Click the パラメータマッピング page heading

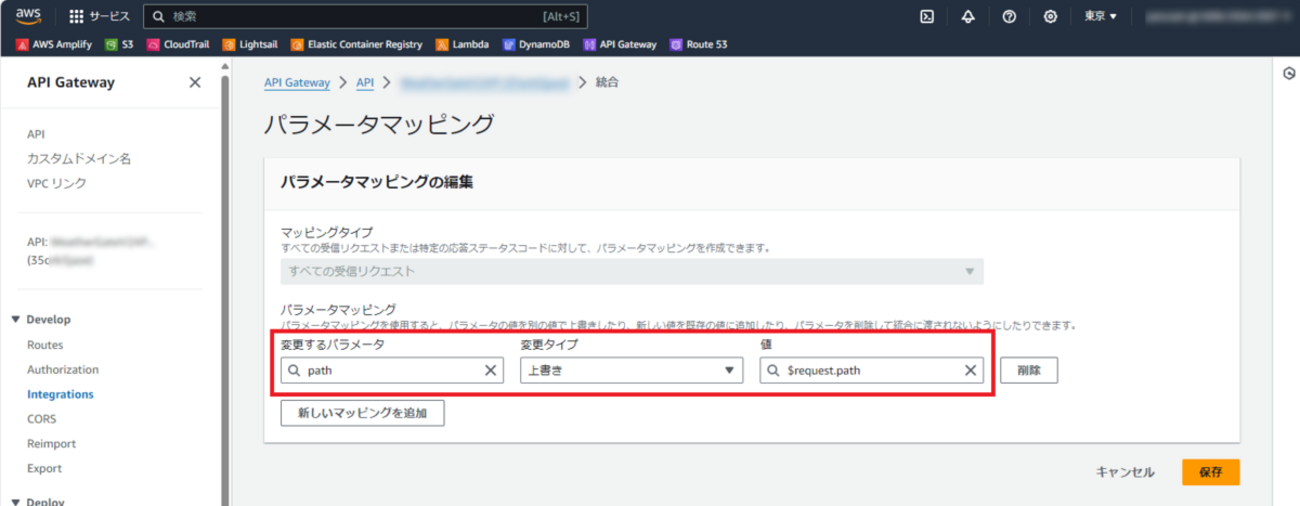click(x=379, y=125)
